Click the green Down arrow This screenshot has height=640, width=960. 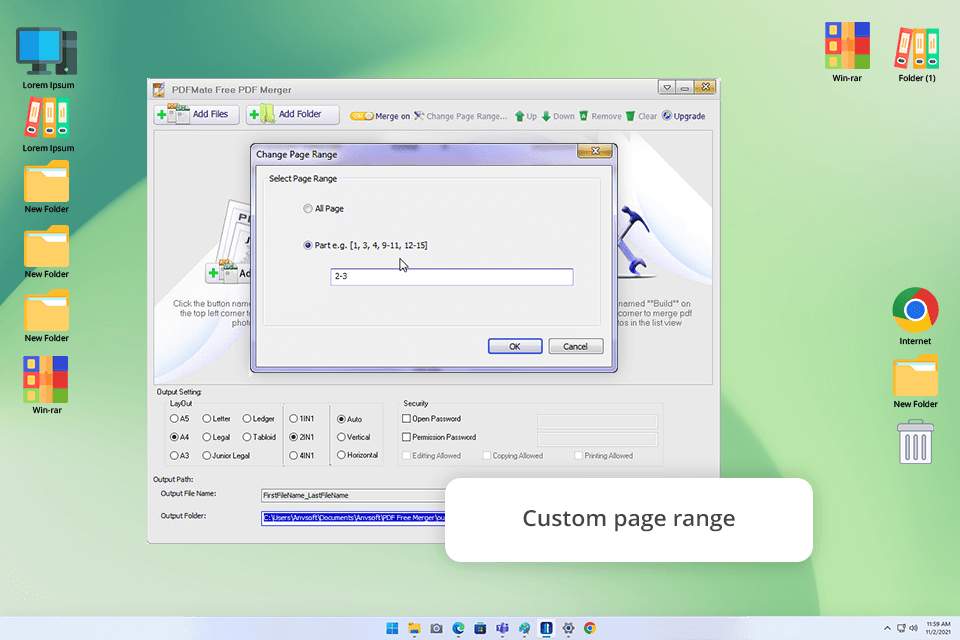tap(546, 116)
